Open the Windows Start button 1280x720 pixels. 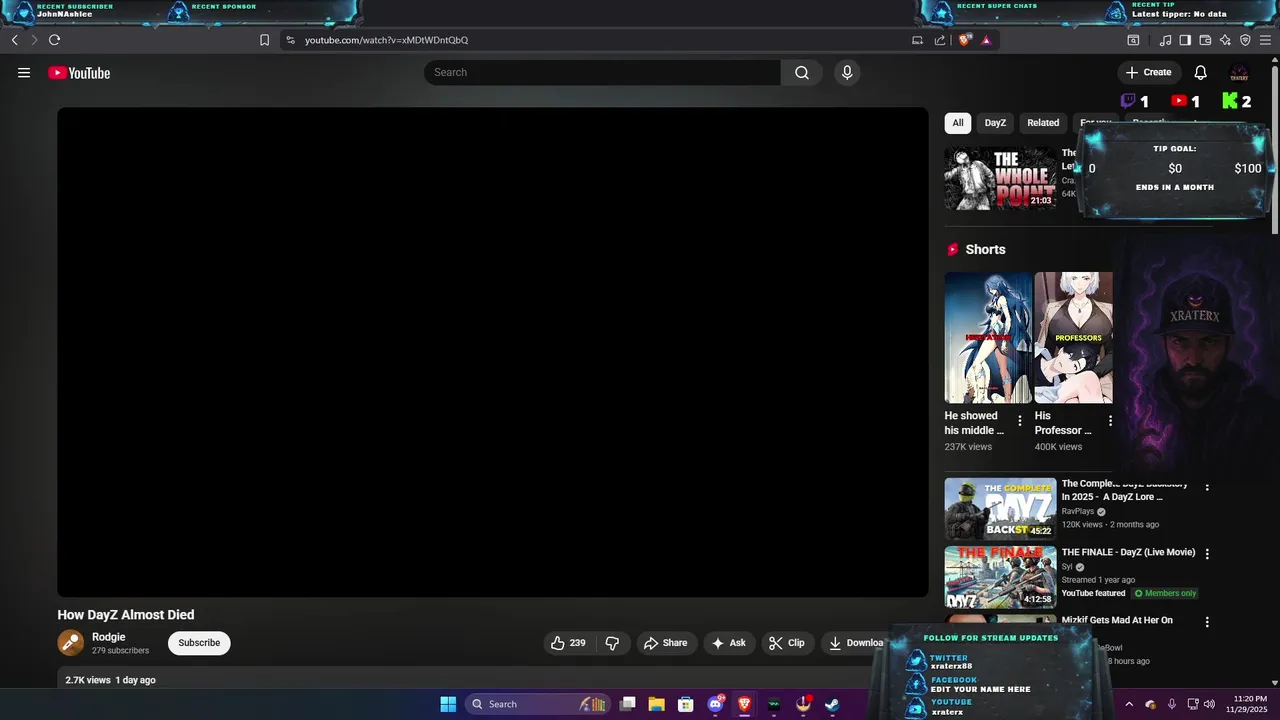point(448,704)
